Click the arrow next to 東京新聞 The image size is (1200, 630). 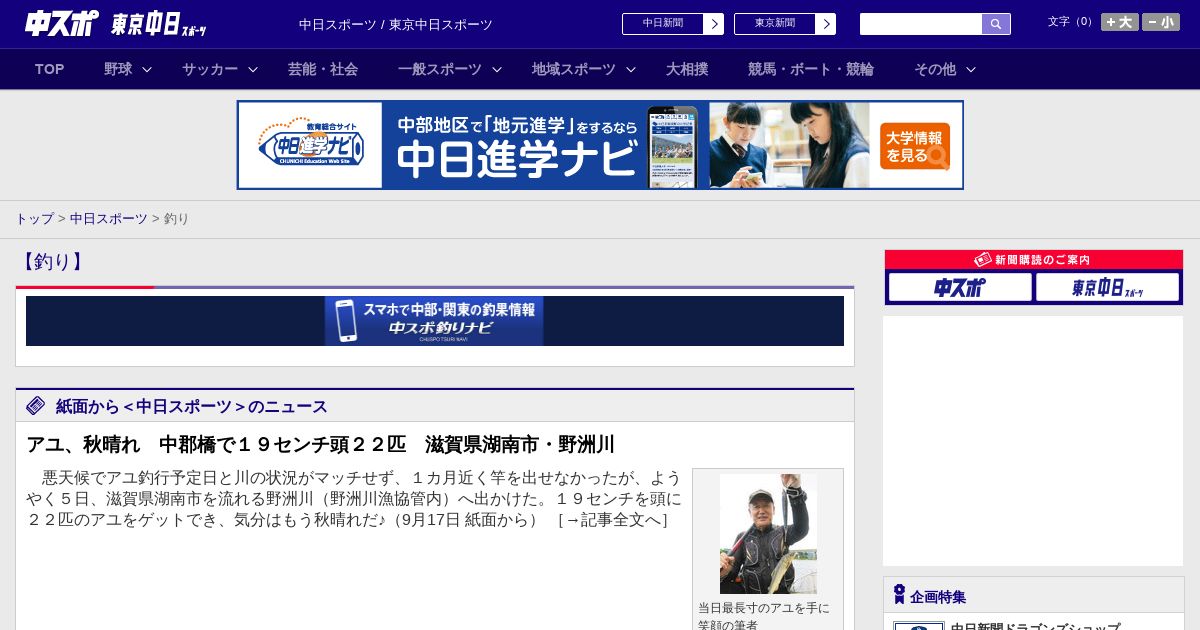click(x=826, y=24)
